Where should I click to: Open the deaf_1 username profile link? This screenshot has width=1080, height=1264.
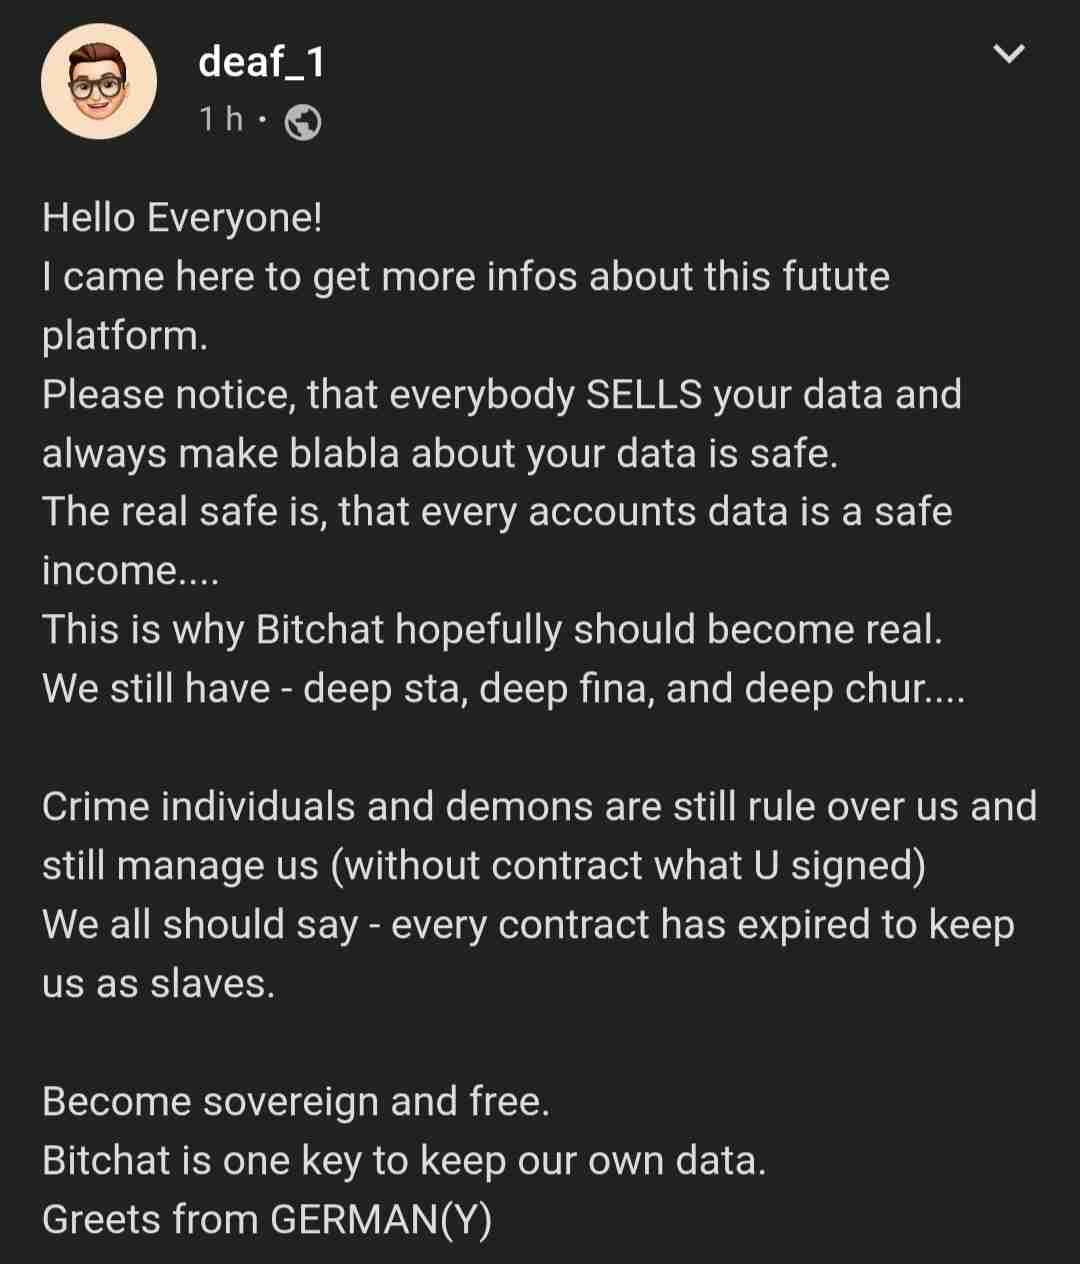pos(262,62)
